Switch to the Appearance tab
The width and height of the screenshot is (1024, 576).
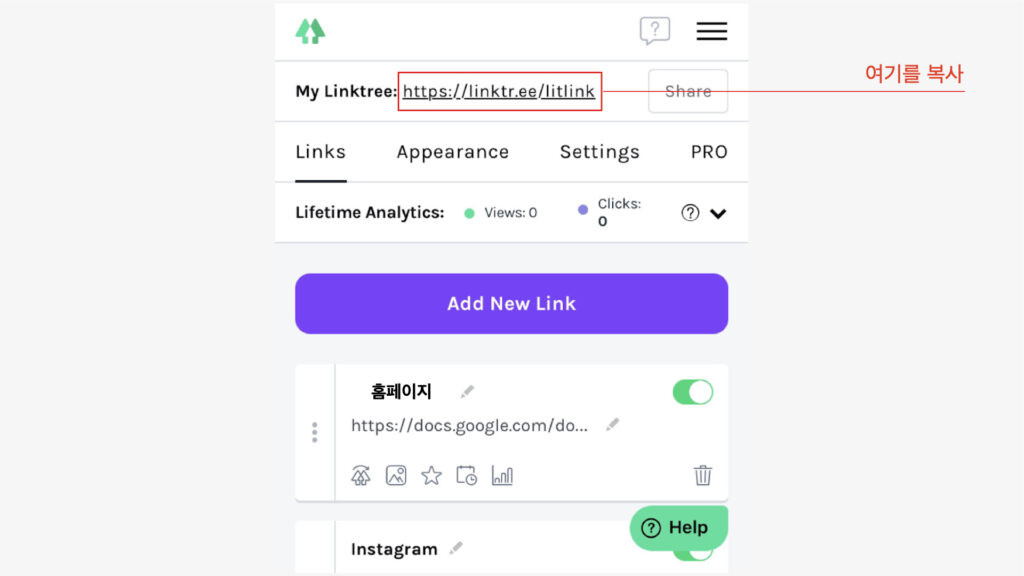[453, 152]
